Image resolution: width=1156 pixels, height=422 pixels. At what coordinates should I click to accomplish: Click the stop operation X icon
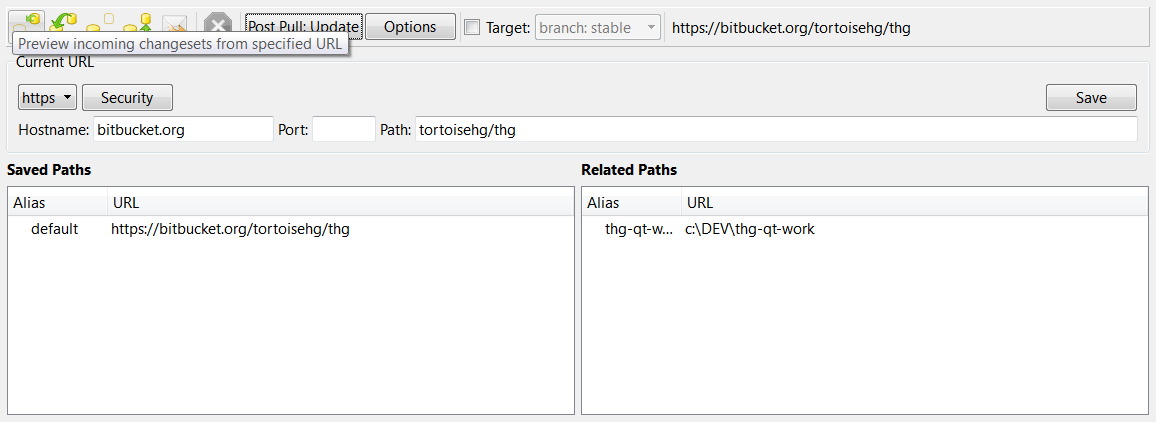coord(217,24)
